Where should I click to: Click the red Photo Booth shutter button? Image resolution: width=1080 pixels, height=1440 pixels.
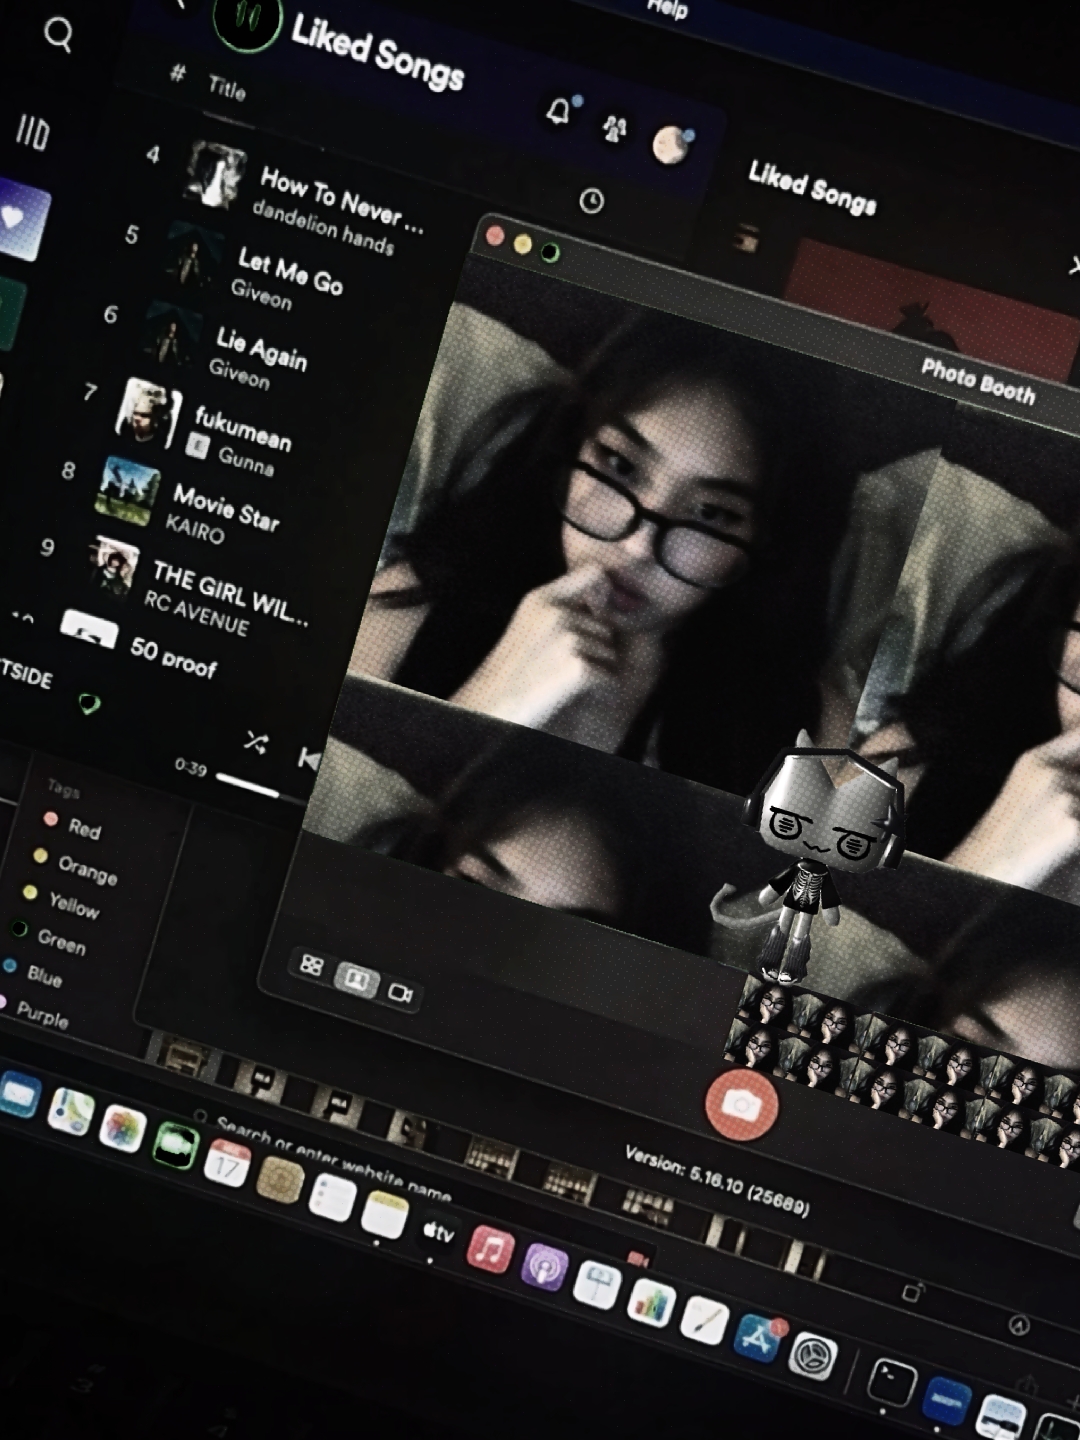[x=741, y=1105]
